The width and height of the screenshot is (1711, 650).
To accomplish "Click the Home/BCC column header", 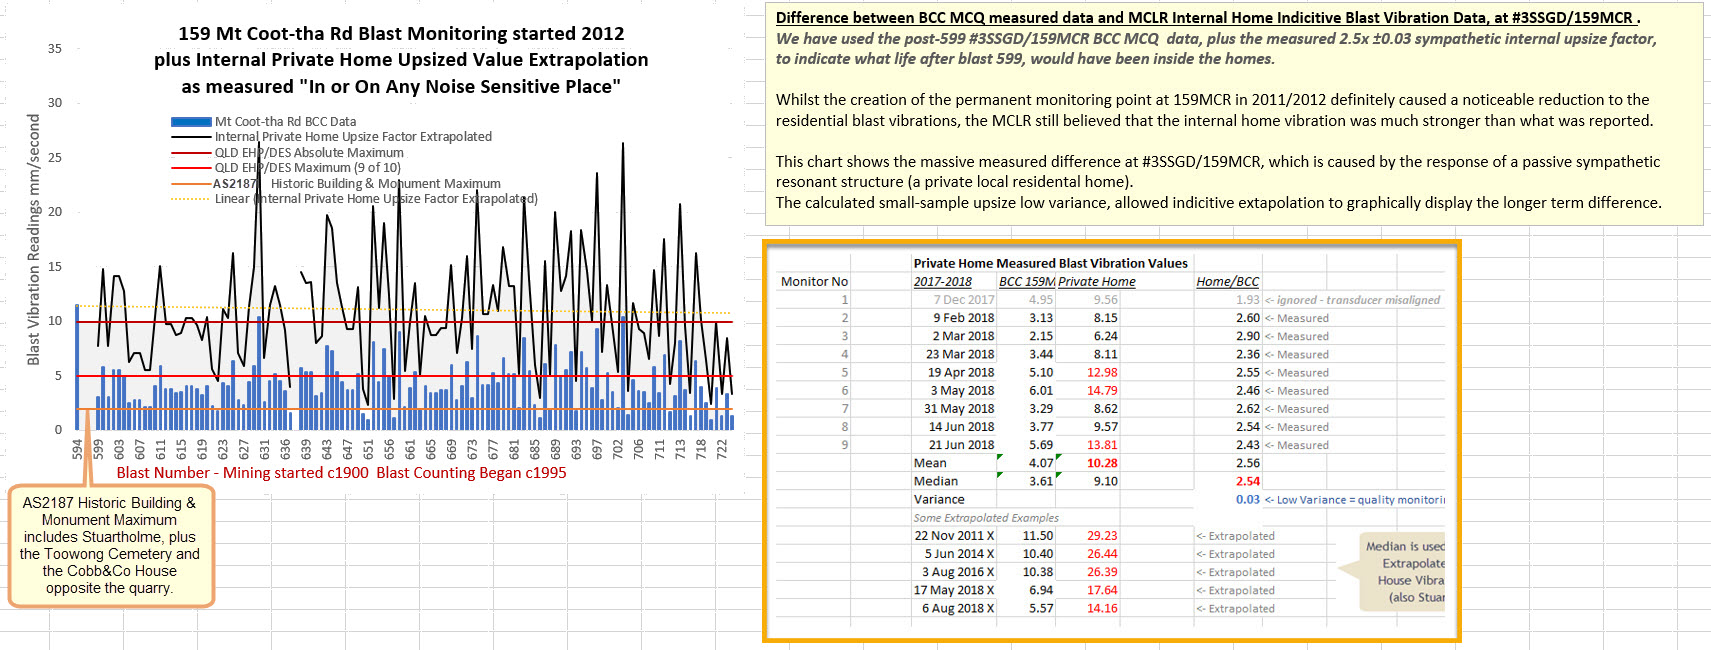I will [x=1227, y=282].
